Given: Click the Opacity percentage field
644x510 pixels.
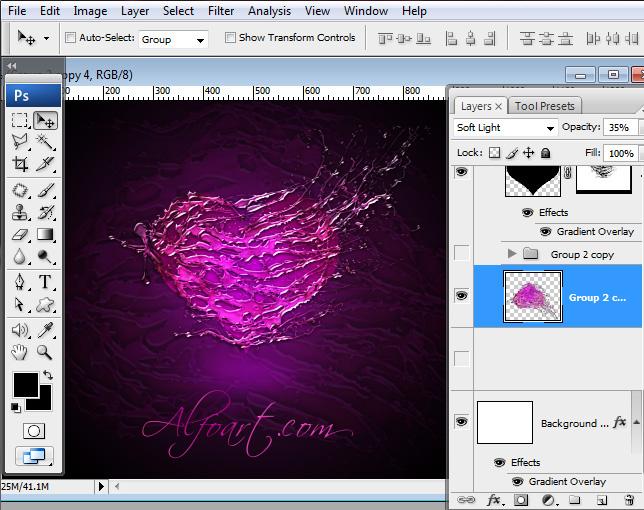Looking at the screenshot, I should pyautogui.click(x=618, y=128).
